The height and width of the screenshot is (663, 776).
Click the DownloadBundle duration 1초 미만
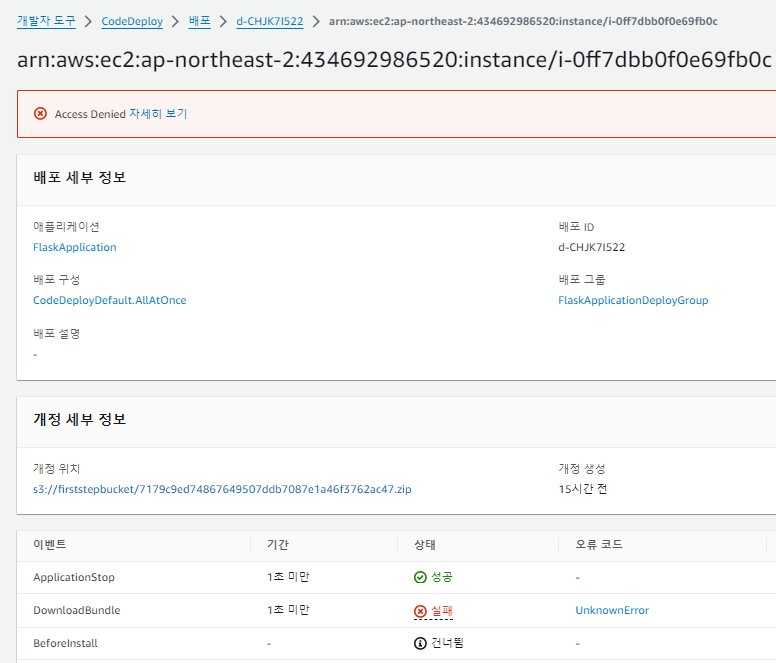click(288, 610)
